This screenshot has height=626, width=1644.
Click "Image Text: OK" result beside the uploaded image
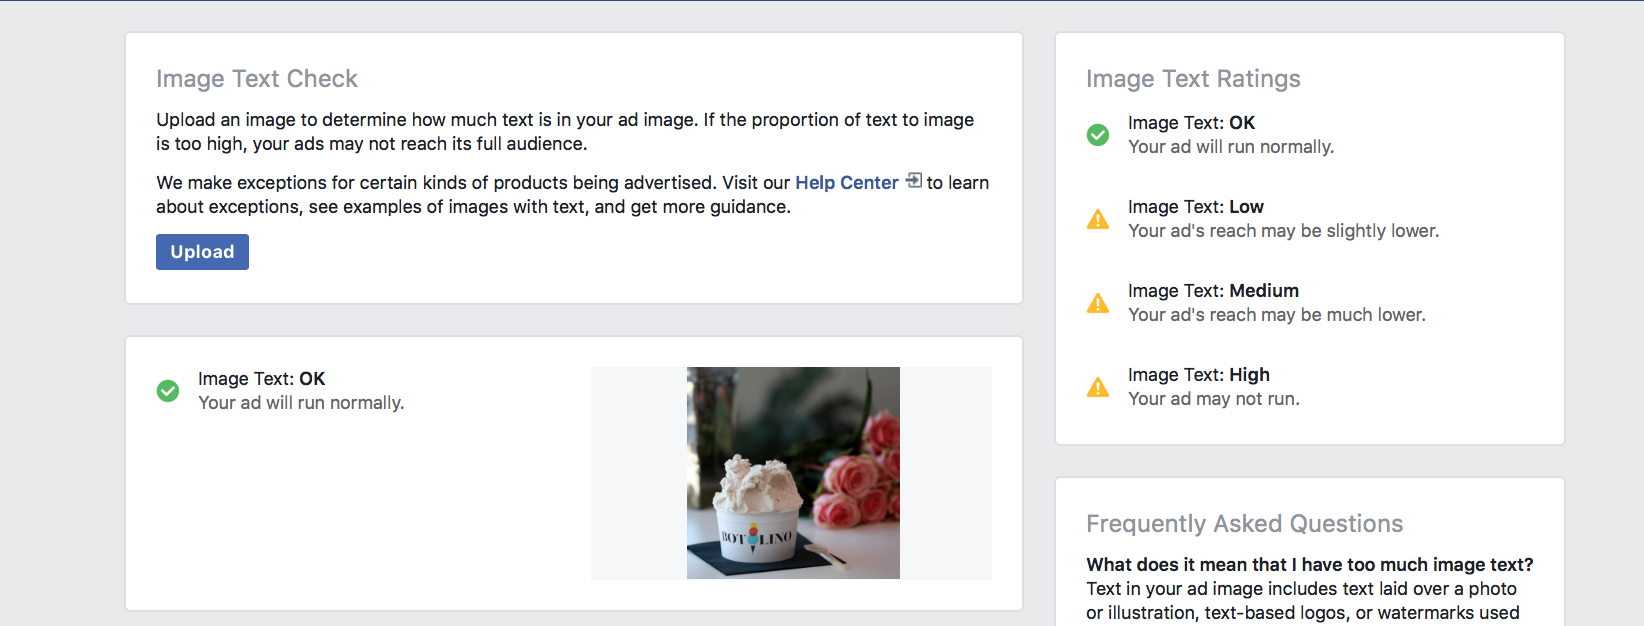[x=261, y=379]
